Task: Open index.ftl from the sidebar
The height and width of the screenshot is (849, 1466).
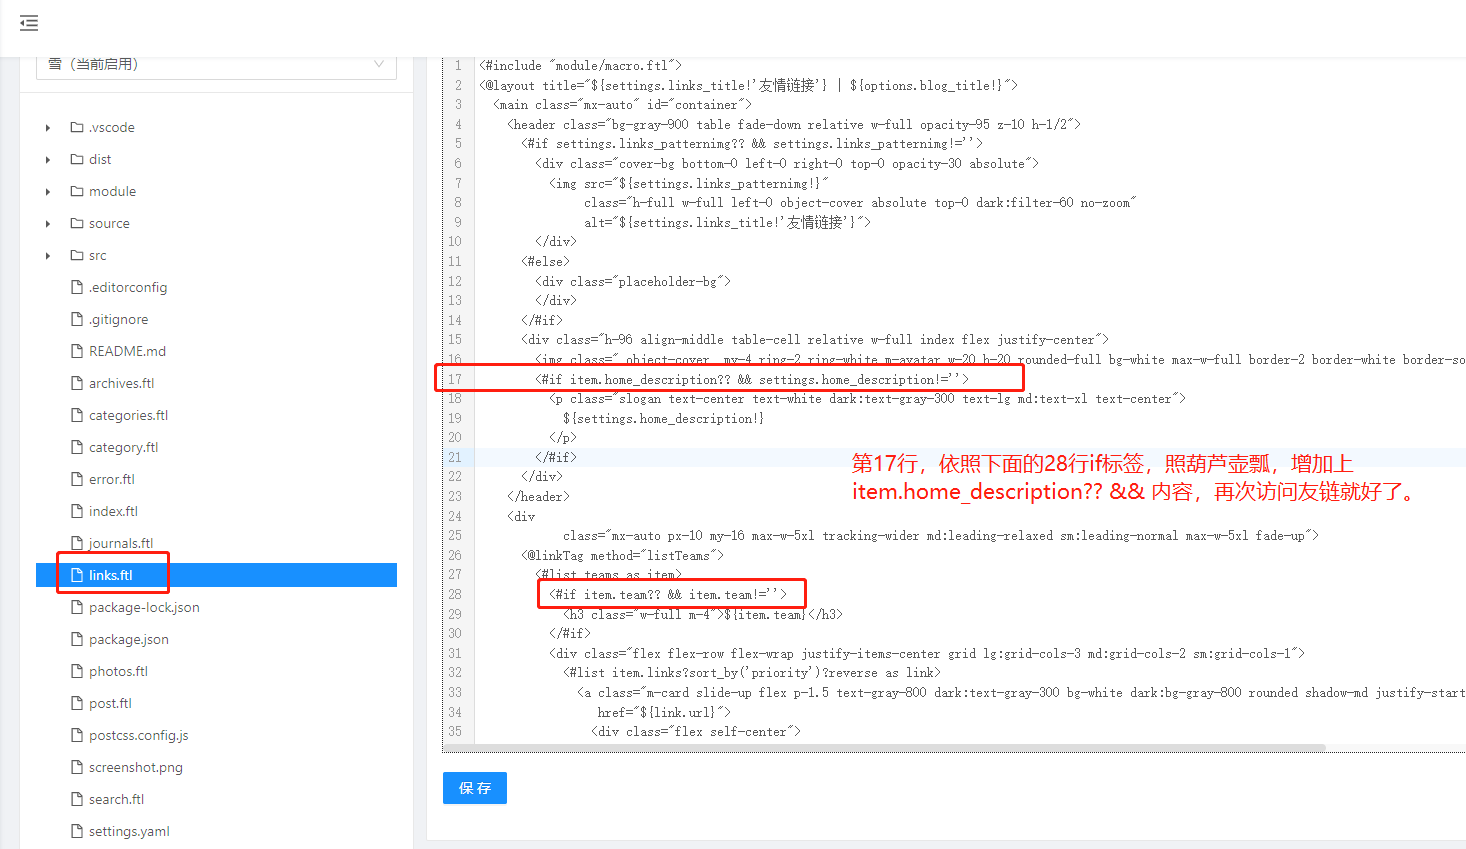Action: (x=113, y=511)
